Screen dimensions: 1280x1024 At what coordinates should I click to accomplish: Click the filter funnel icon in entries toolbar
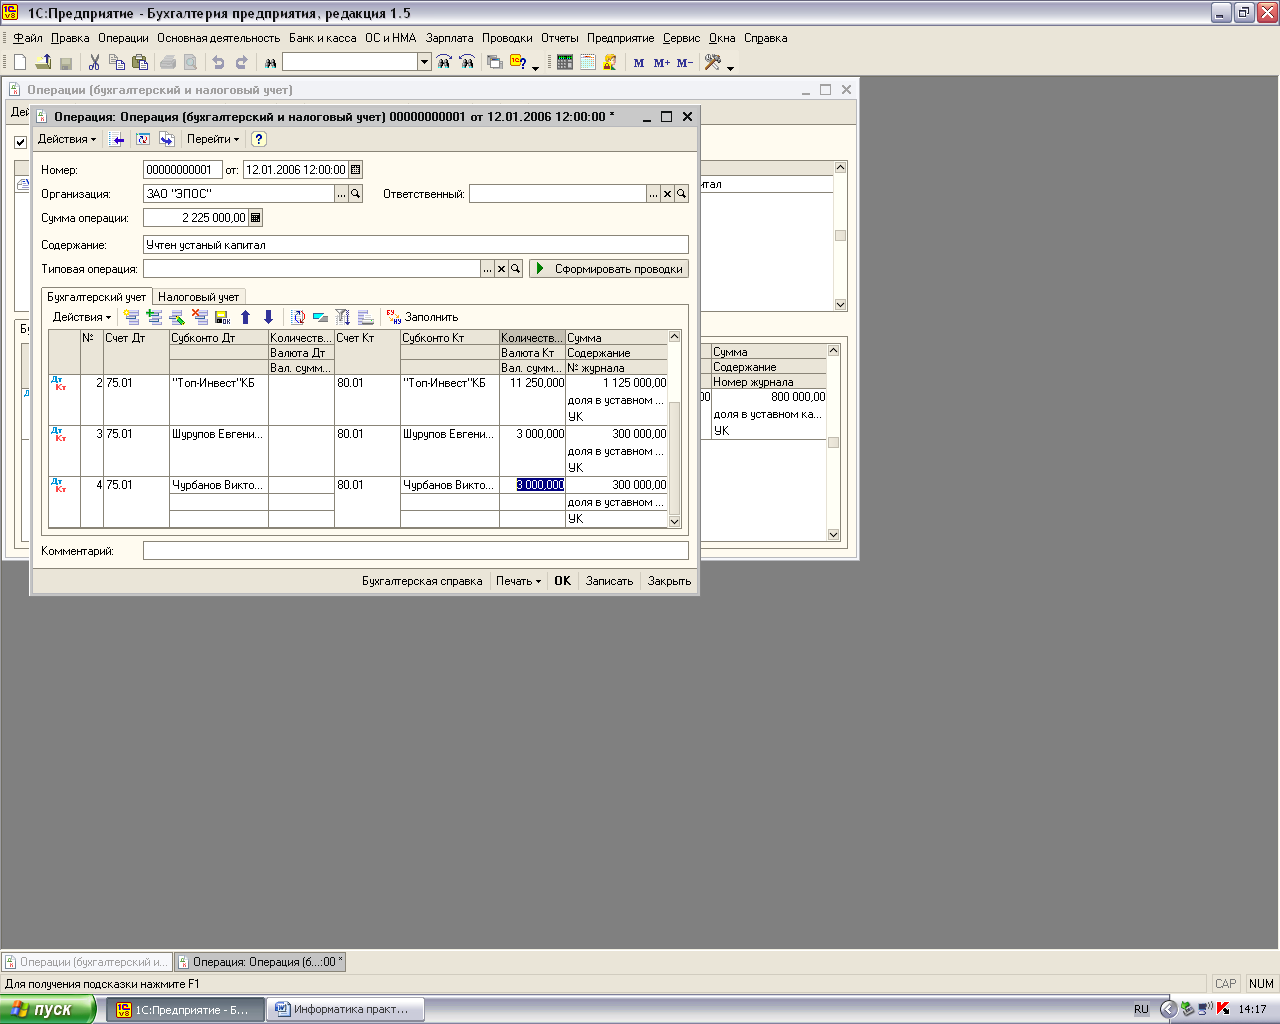(343, 317)
